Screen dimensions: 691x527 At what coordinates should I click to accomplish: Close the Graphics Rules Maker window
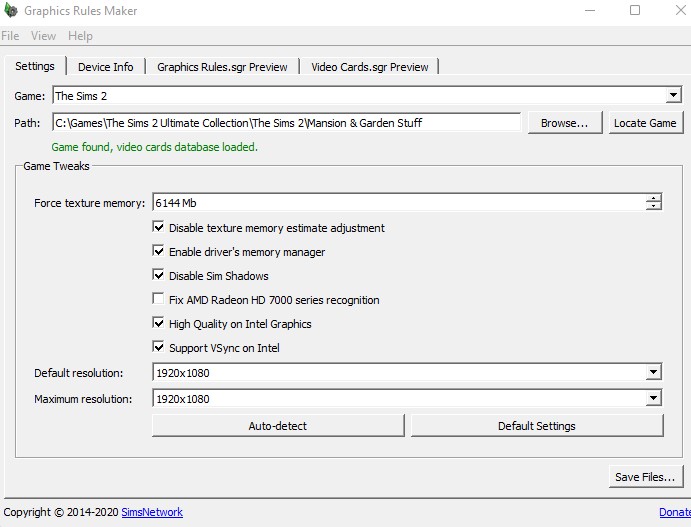pyautogui.click(x=681, y=10)
